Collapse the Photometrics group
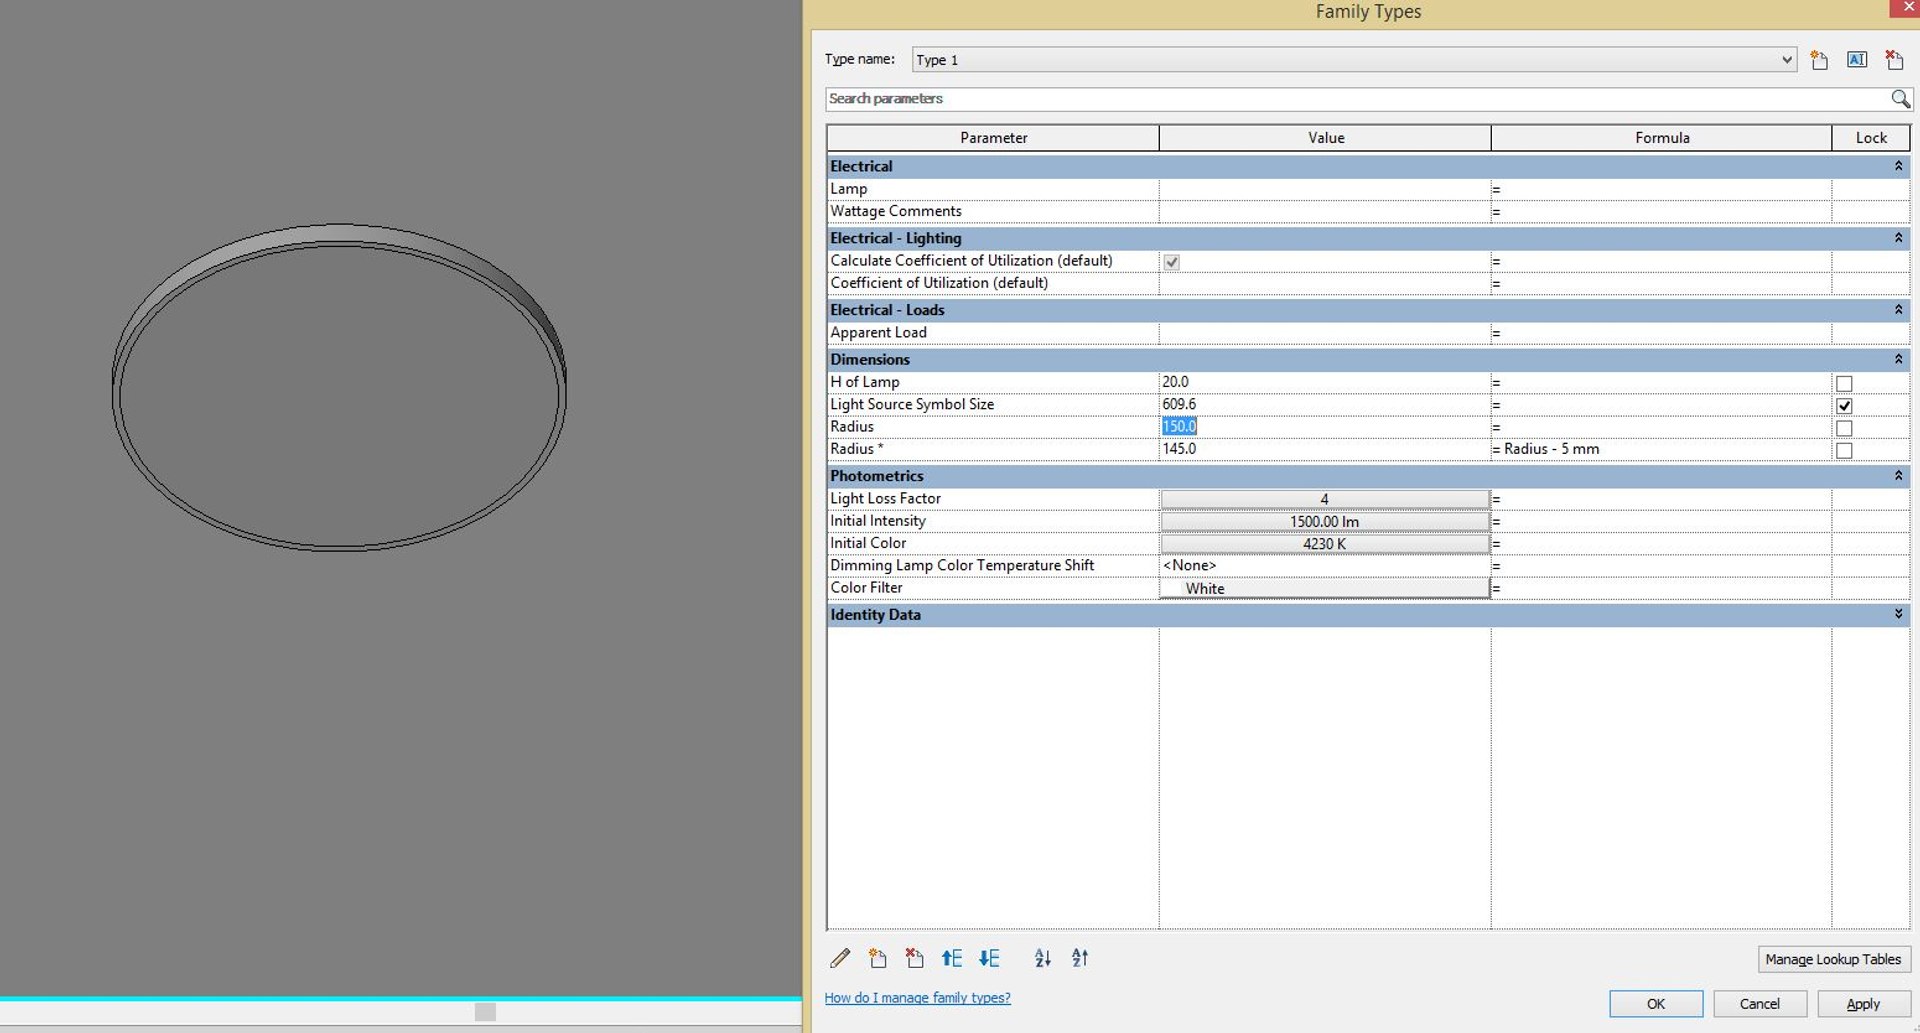 click(1898, 476)
